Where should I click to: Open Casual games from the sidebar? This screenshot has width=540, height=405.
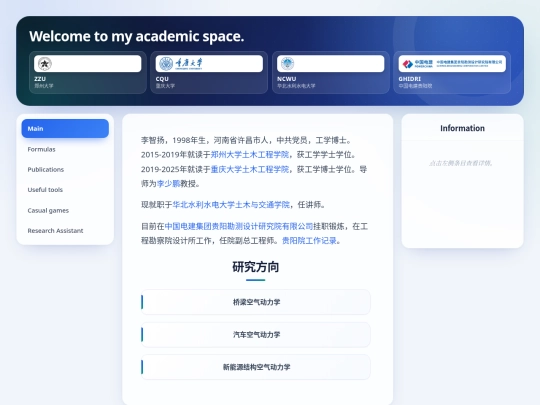coord(65,210)
